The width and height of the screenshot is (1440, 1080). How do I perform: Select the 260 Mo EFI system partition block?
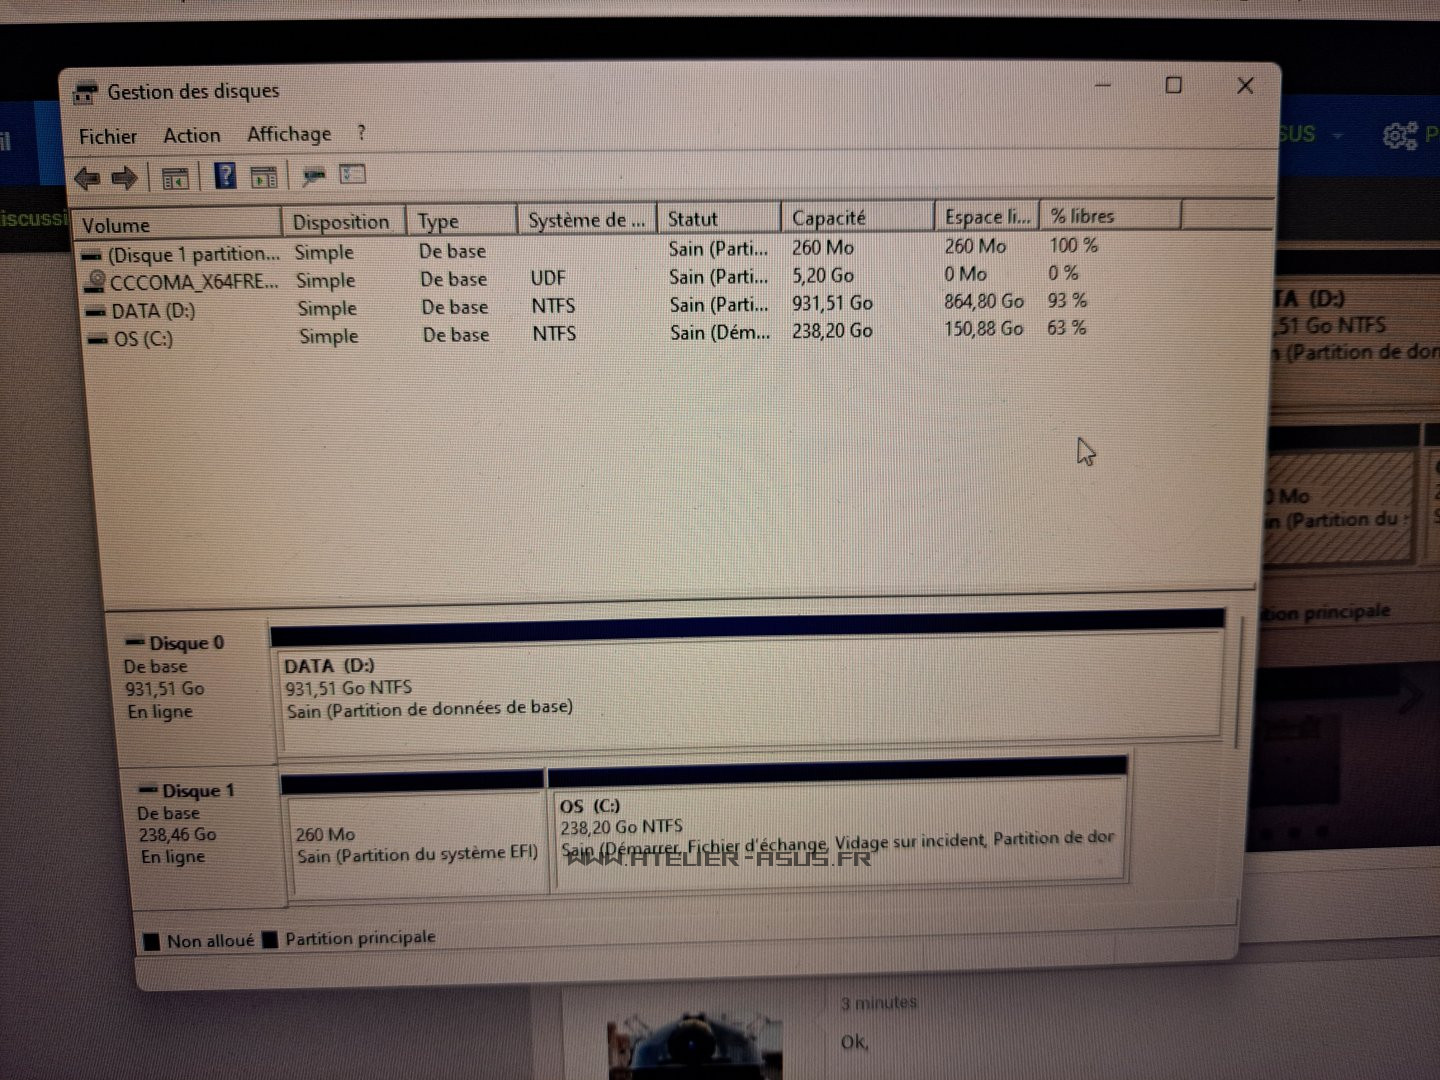click(416, 844)
